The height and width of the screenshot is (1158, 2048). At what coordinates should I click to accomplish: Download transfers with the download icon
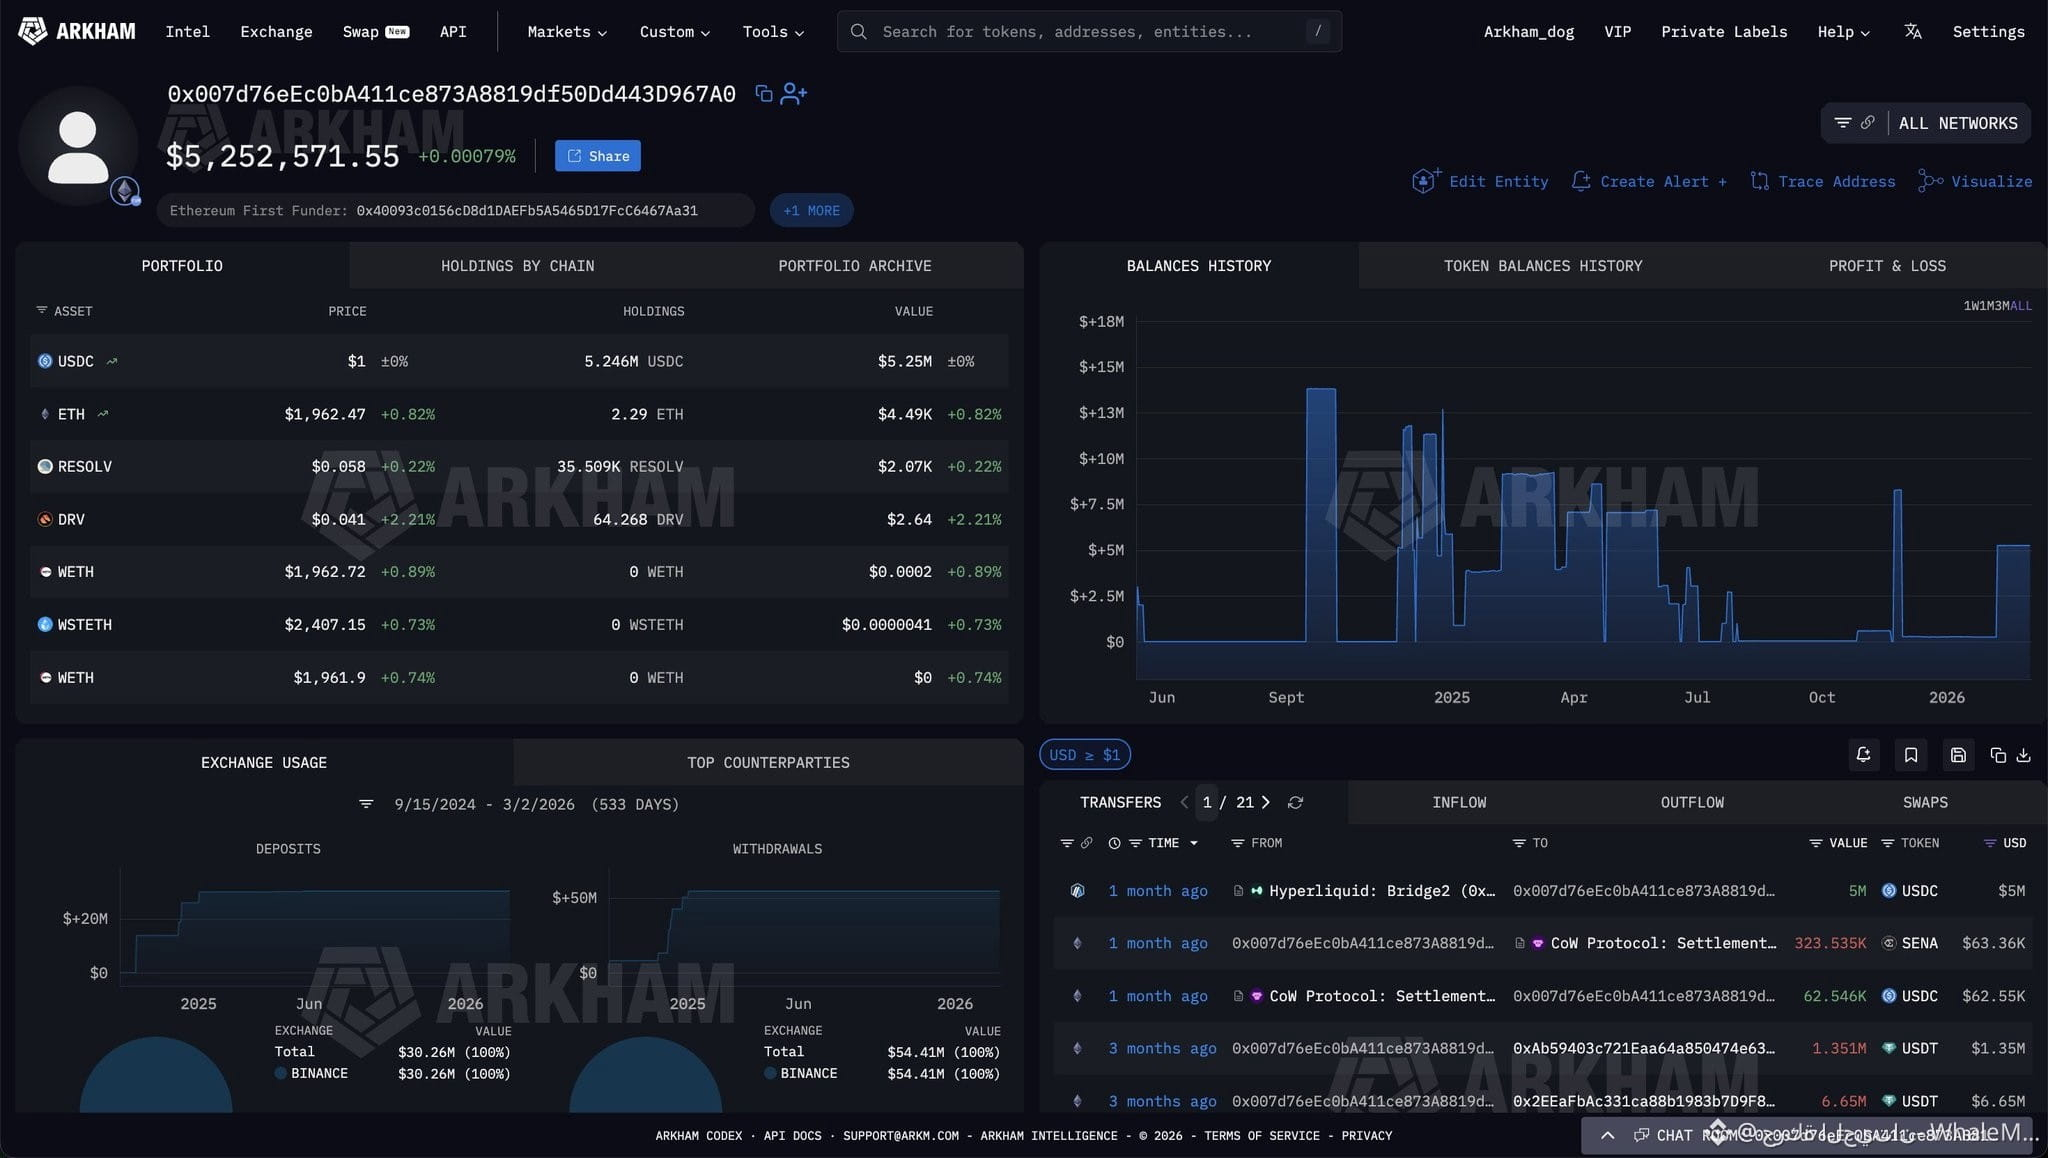click(x=2023, y=755)
